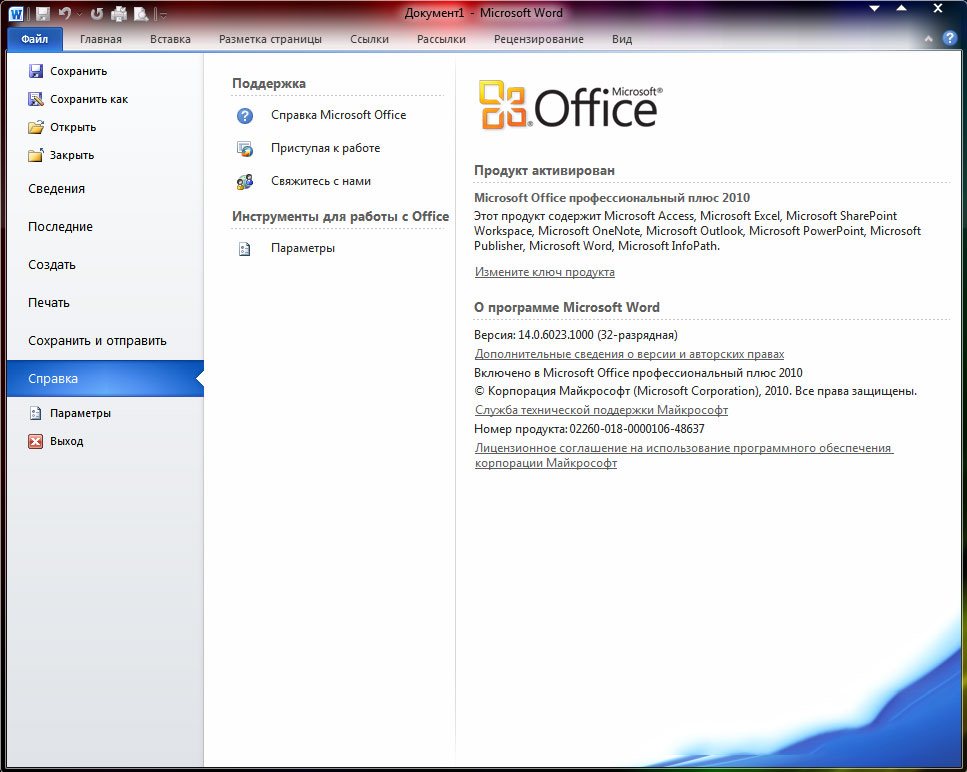Viewport: 967px width, 772px height.
Task: Click the blue help question mark icon
Action: point(949,39)
